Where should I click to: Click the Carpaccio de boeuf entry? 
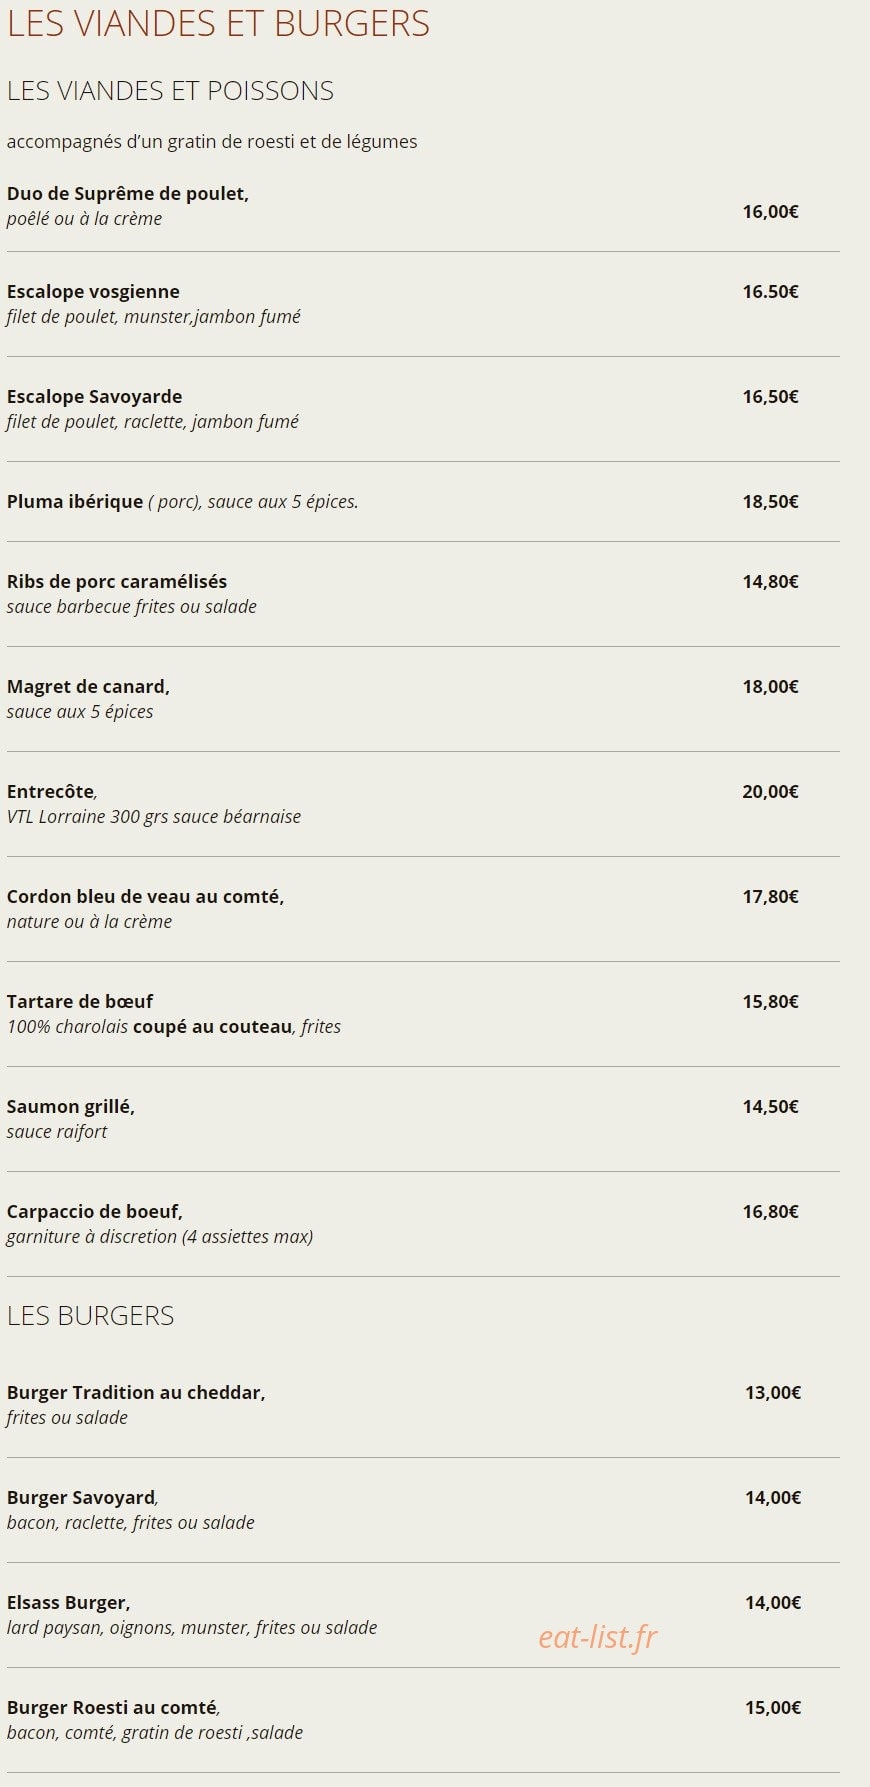tap(95, 1212)
